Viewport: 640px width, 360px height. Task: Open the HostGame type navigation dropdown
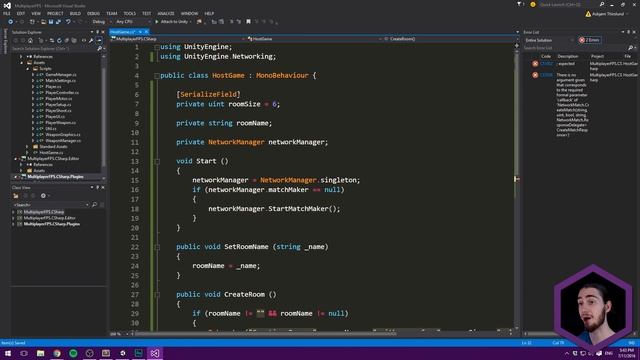pyautogui.click(x=313, y=39)
